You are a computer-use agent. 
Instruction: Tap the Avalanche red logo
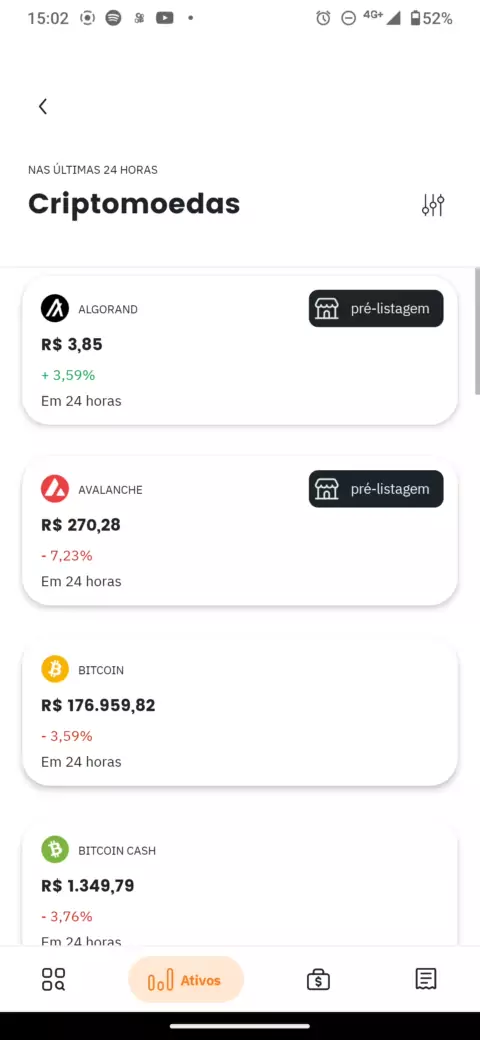tap(55, 489)
